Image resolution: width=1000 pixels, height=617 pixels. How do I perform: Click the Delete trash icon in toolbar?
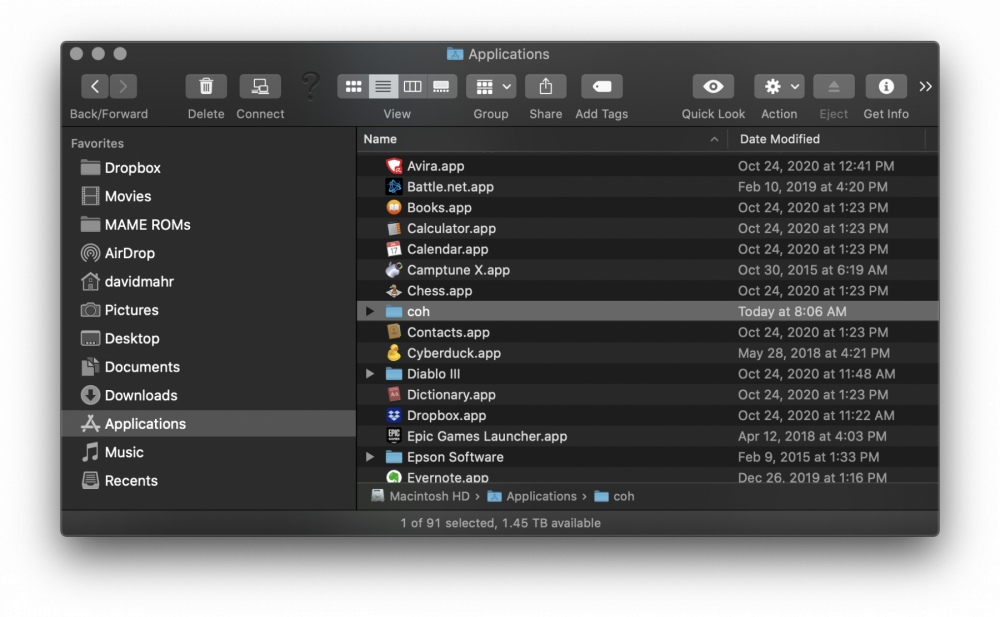click(206, 87)
